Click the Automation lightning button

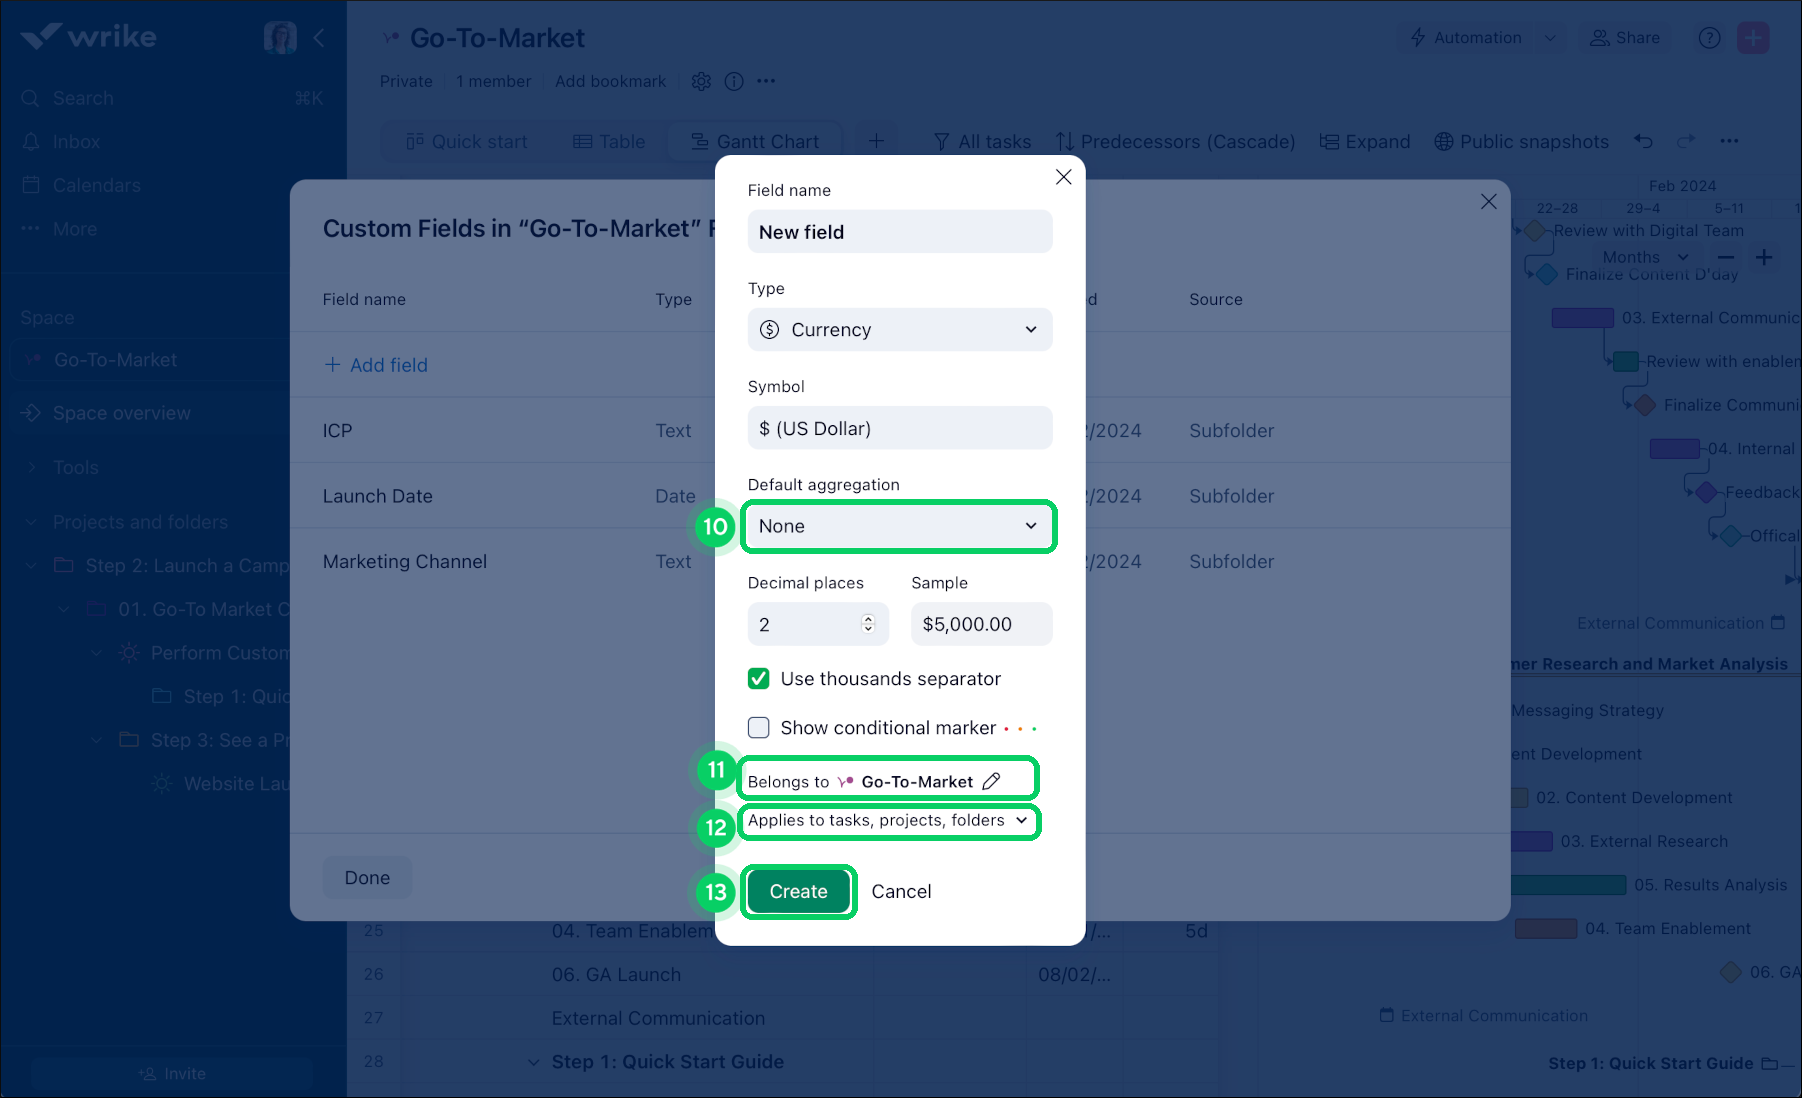point(1466,38)
